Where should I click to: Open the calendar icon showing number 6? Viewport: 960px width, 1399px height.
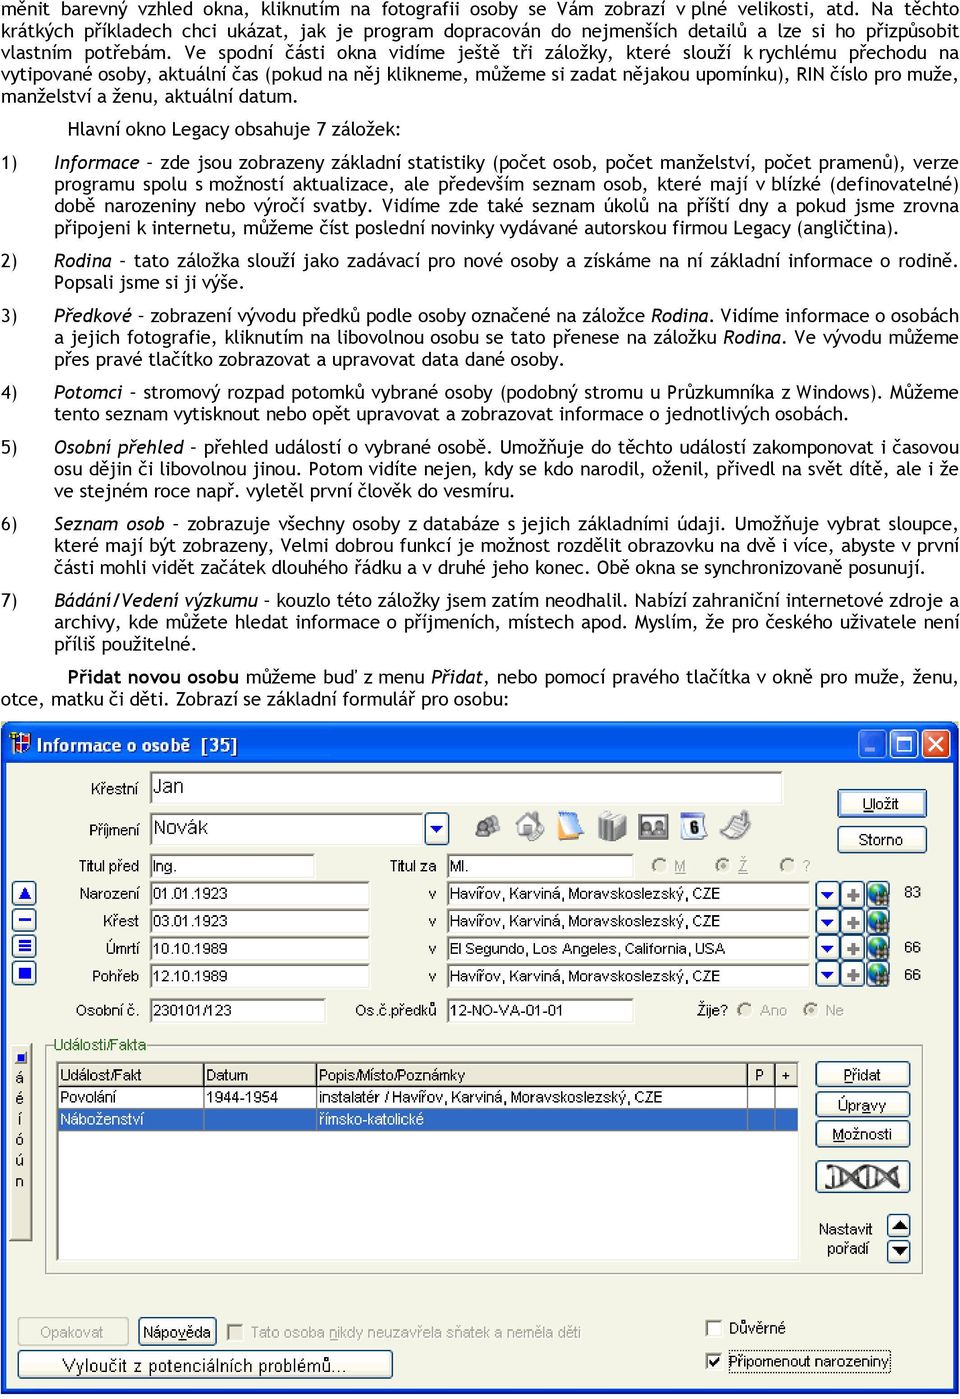point(693,826)
